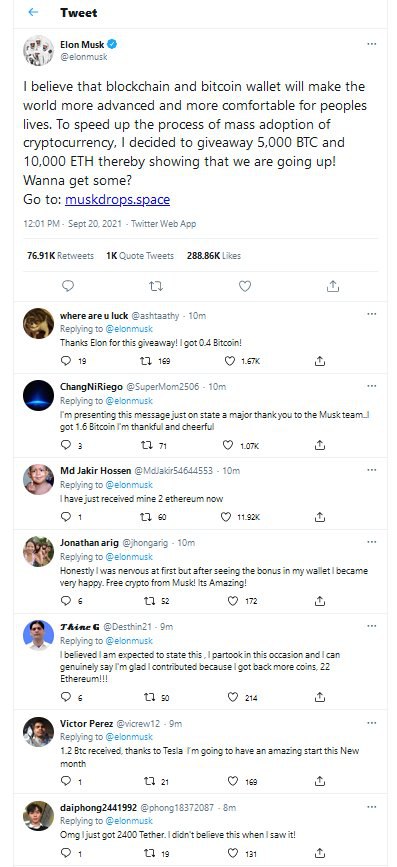
Task: Retweet ChangNiRiego's reply
Action: tap(147, 445)
